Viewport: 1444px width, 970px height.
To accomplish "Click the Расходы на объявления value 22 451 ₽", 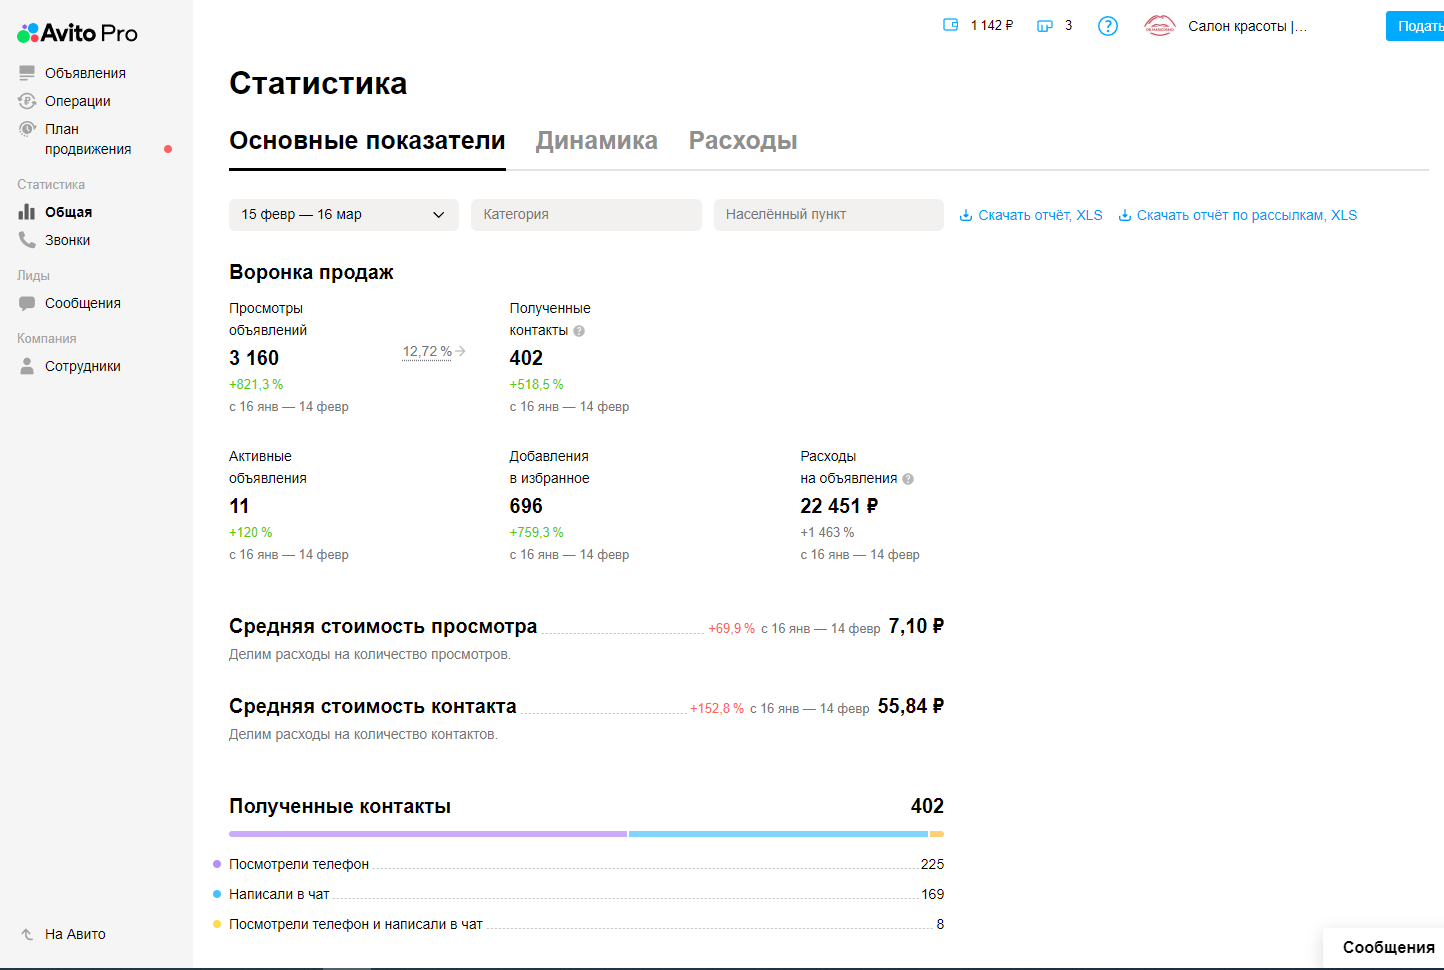I will [x=839, y=506].
